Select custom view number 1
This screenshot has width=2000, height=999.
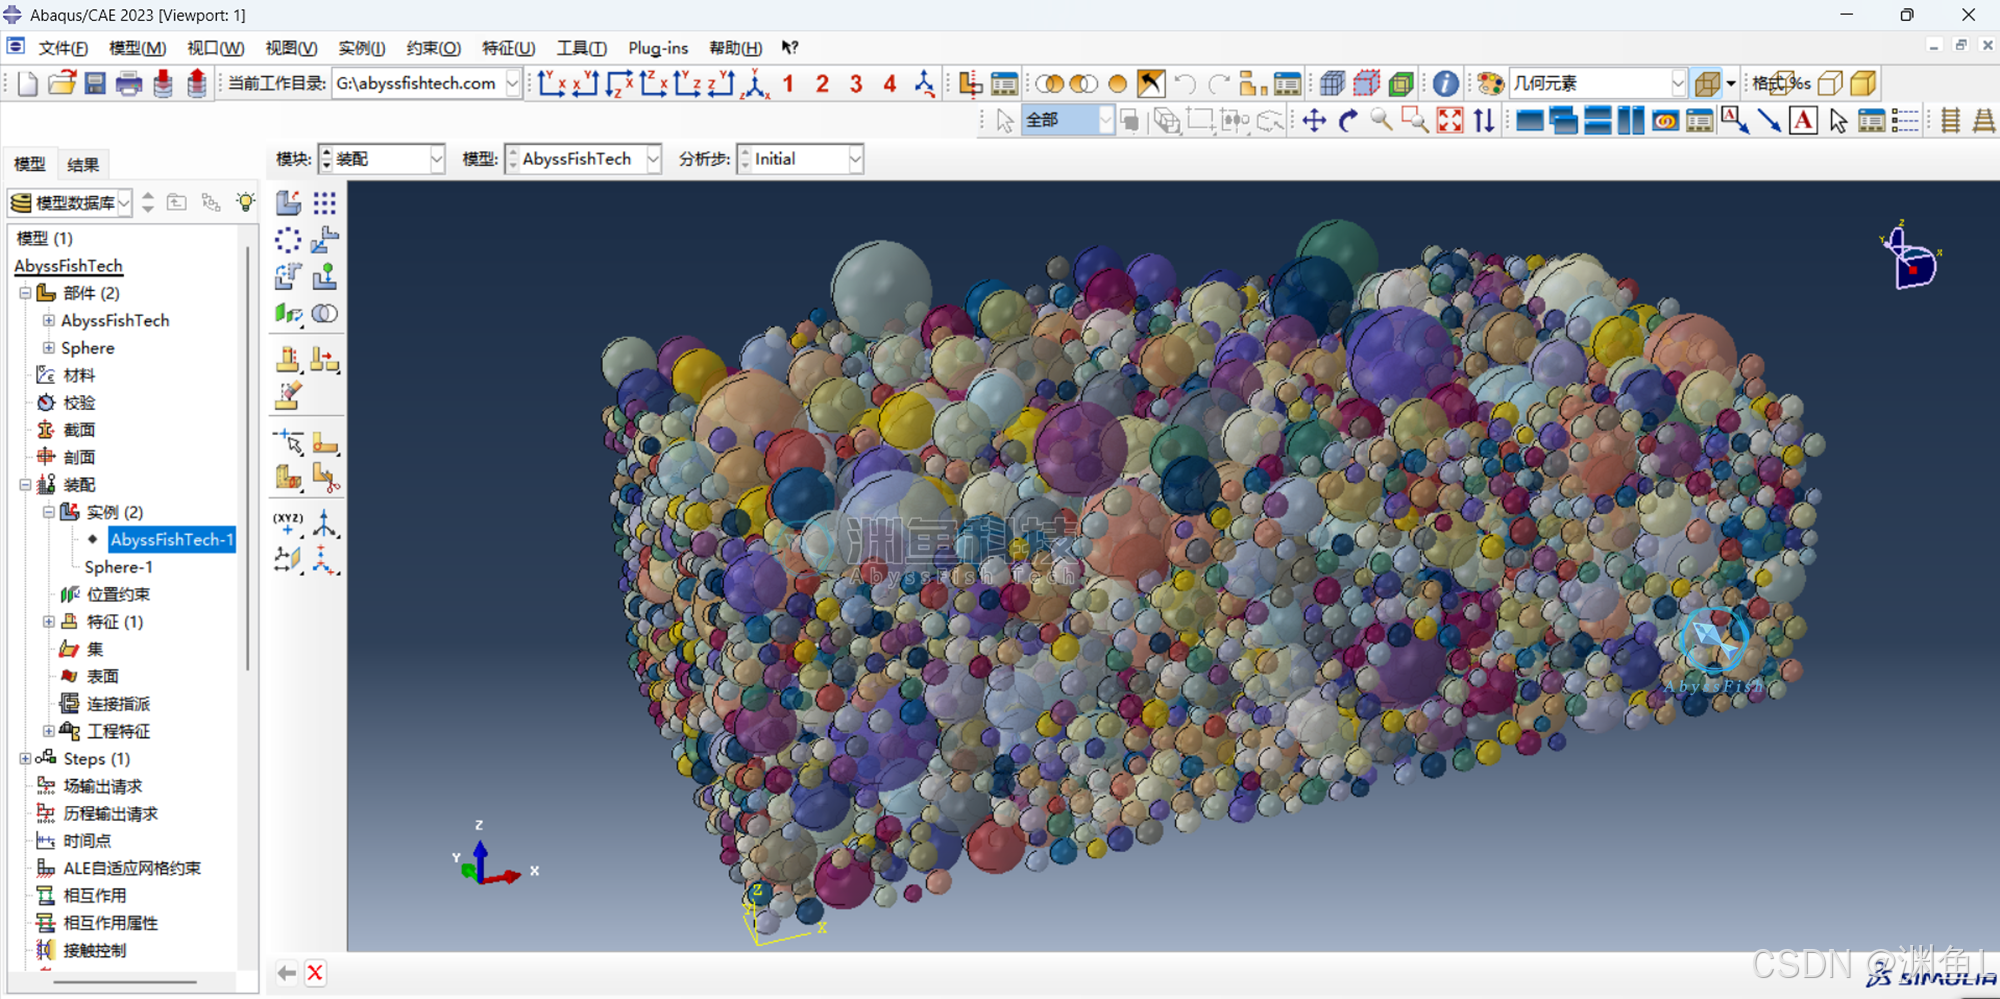click(788, 84)
